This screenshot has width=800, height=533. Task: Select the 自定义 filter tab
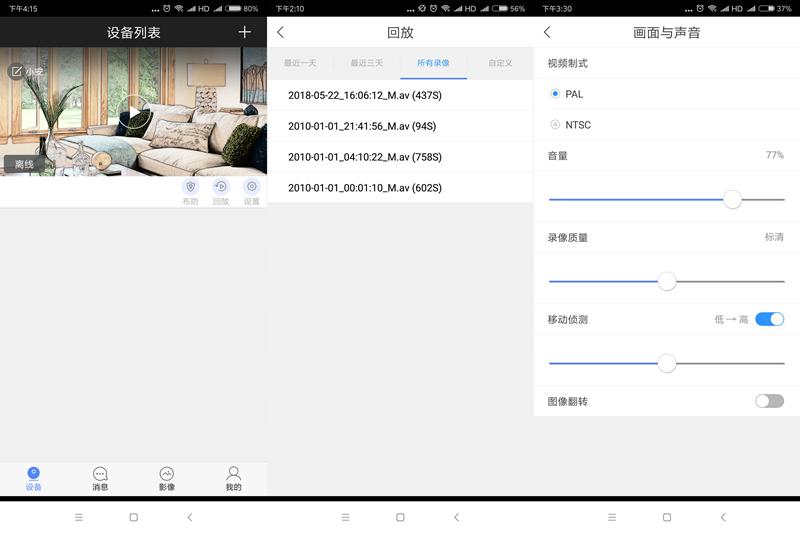[x=500, y=63]
